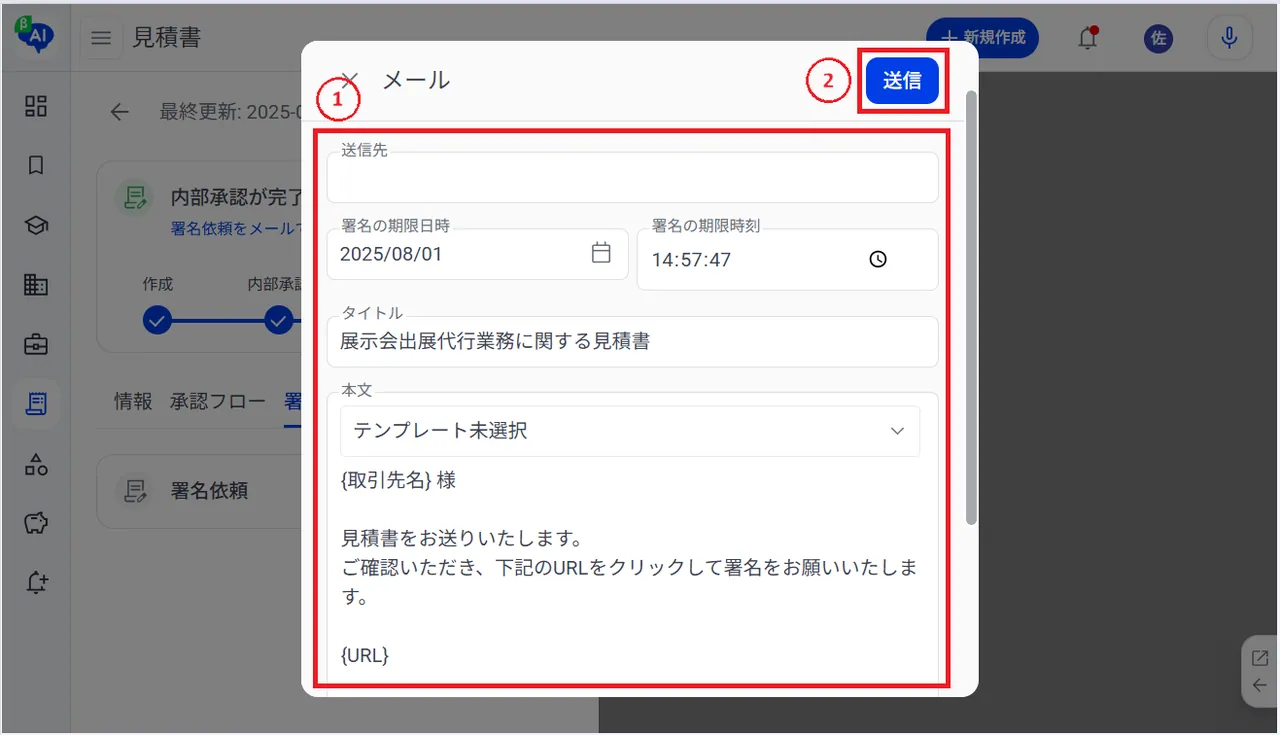Click the open-in-new-window icon at bottom right
Image resolution: width=1280 pixels, height=735 pixels.
tap(1260, 658)
